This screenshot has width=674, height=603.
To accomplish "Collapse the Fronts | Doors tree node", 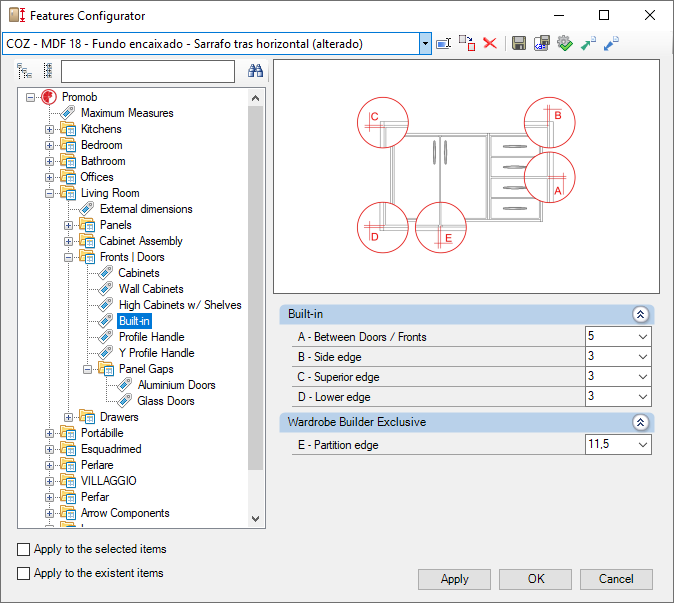I will (68, 257).
